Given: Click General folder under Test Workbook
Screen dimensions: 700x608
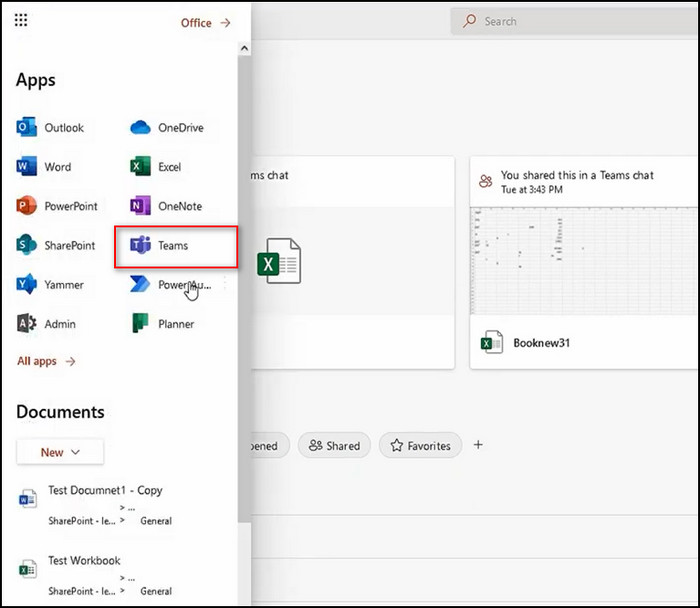Looking at the screenshot, I should coord(156,591).
